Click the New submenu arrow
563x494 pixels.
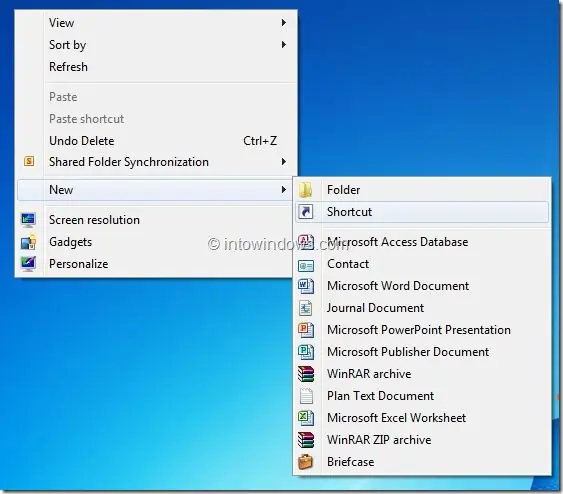tap(284, 190)
